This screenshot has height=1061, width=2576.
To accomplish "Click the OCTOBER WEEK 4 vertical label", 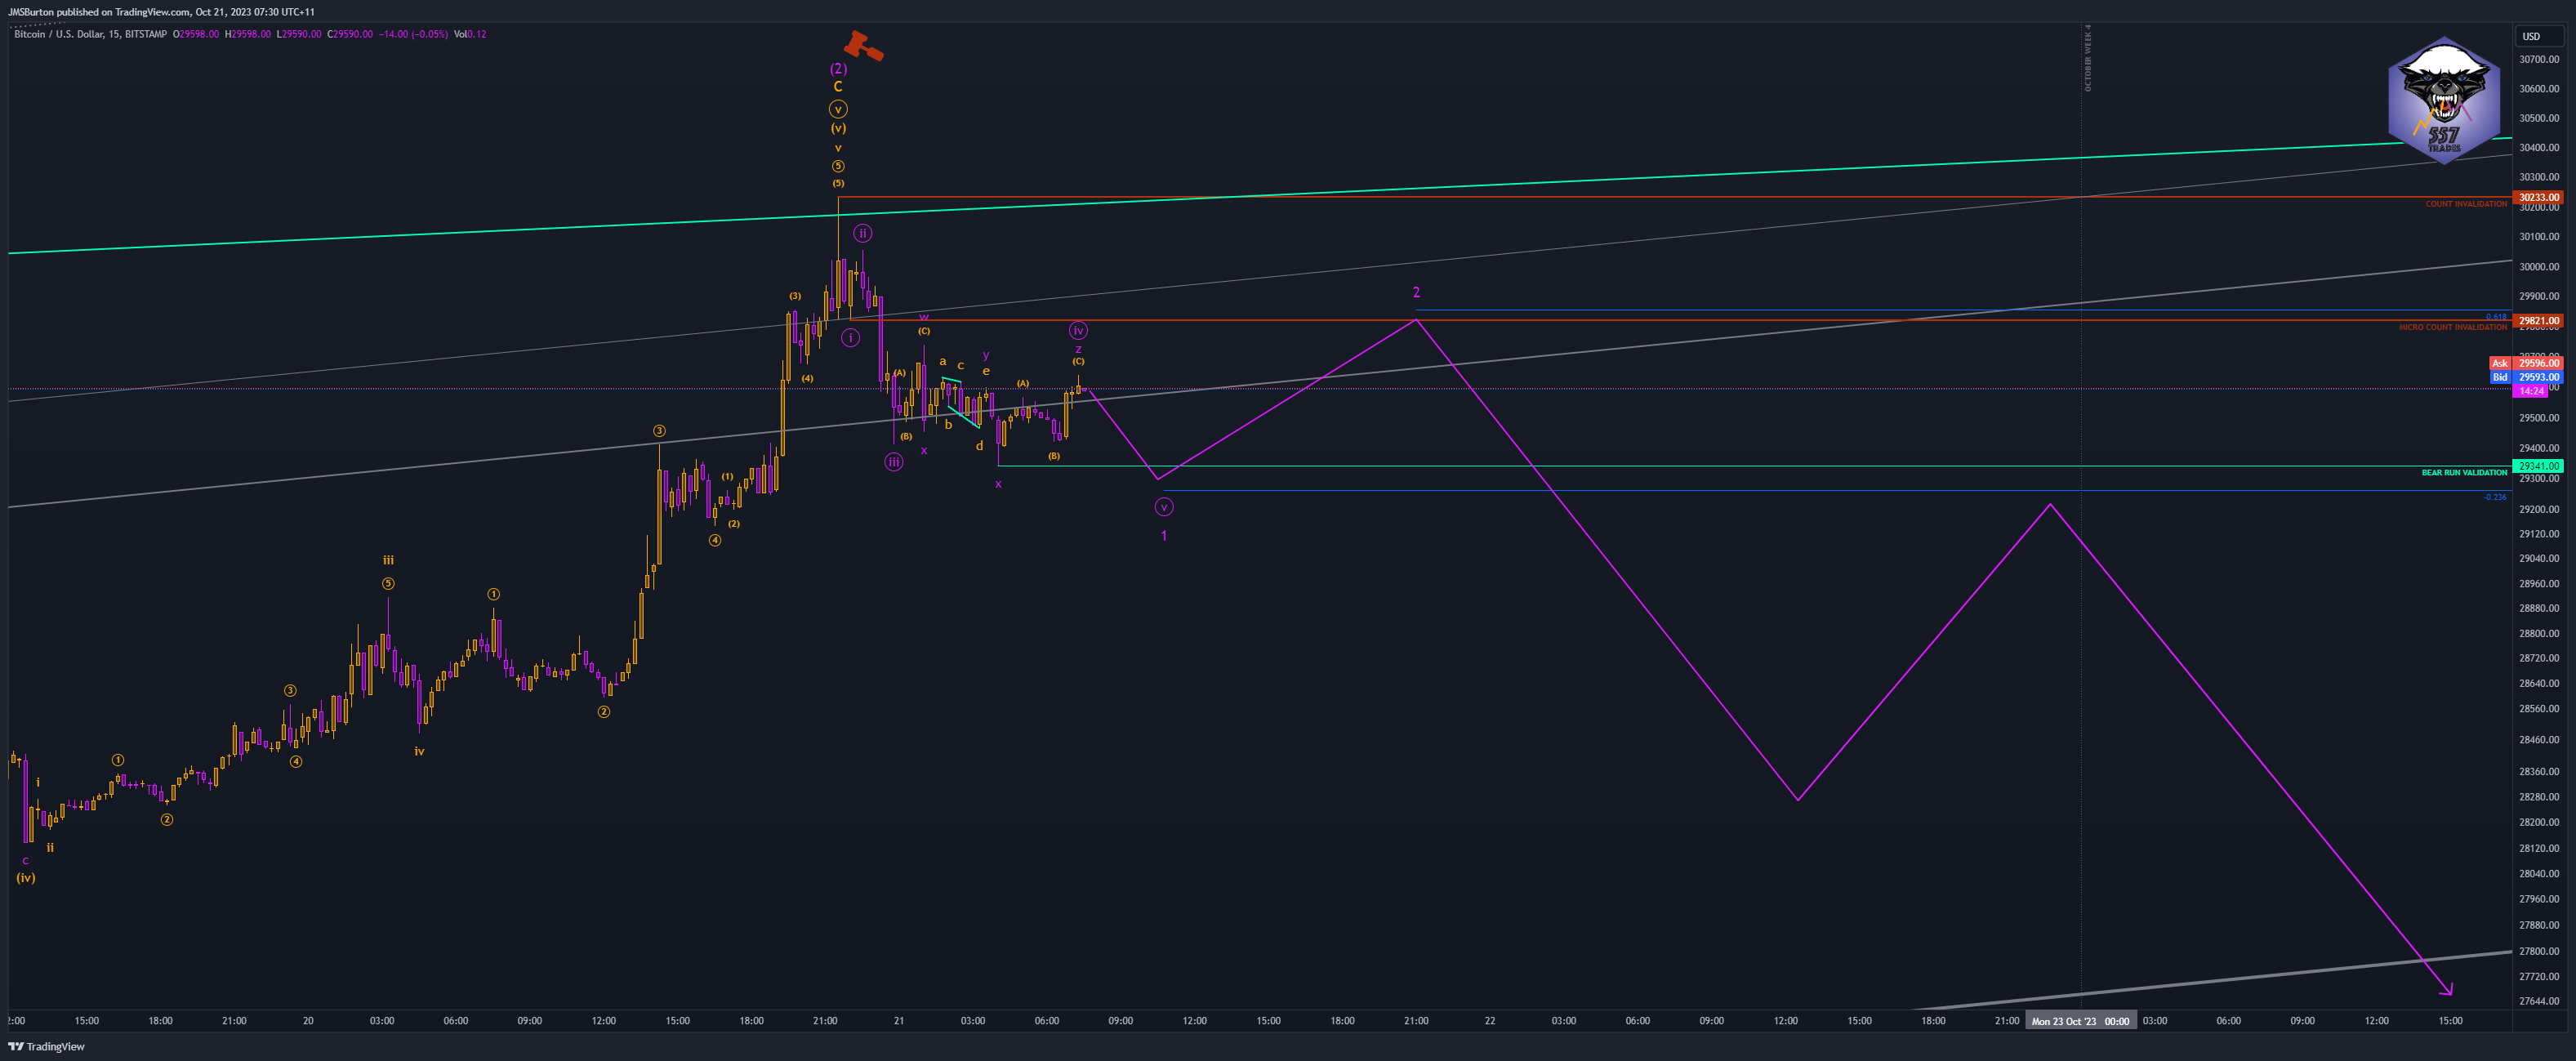I will click(x=2088, y=58).
